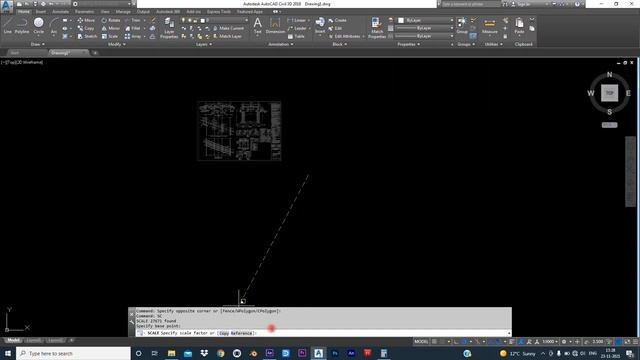The width and height of the screenshot is (640, 360).
Task: Click the Group tool
Action: (x=462, y=26)
